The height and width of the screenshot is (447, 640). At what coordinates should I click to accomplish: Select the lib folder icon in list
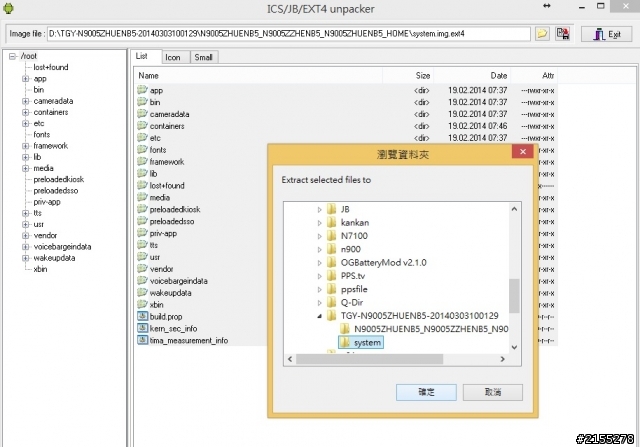point(142,173)
